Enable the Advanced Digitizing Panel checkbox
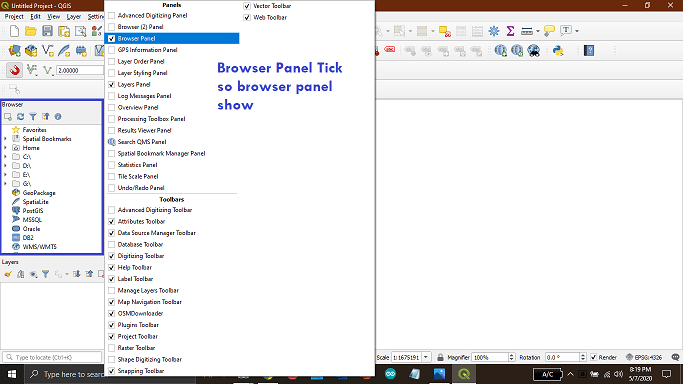 point(112,15)
